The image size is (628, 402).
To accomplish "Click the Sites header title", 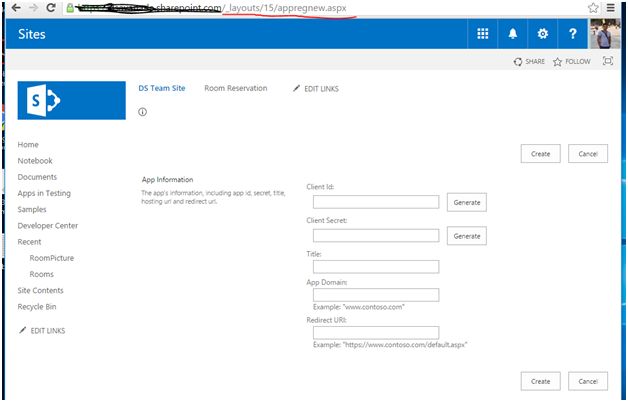I will (32, 34).
